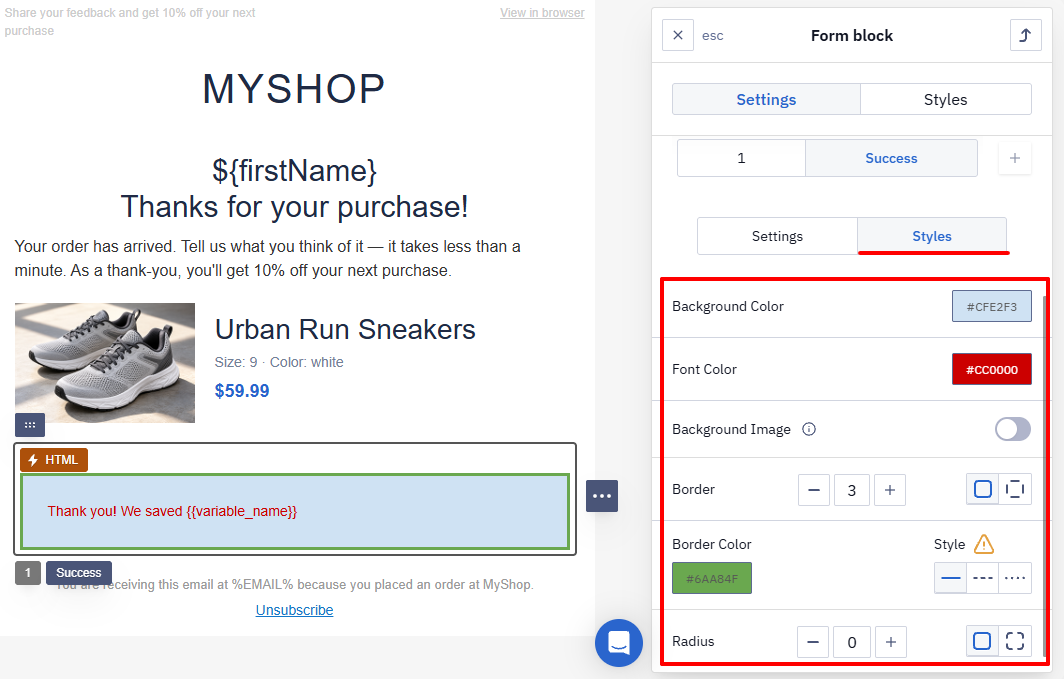Open the inner Styles sub-tab
The width and height of the screenshot is (1064, 679).
coord(932,236)
